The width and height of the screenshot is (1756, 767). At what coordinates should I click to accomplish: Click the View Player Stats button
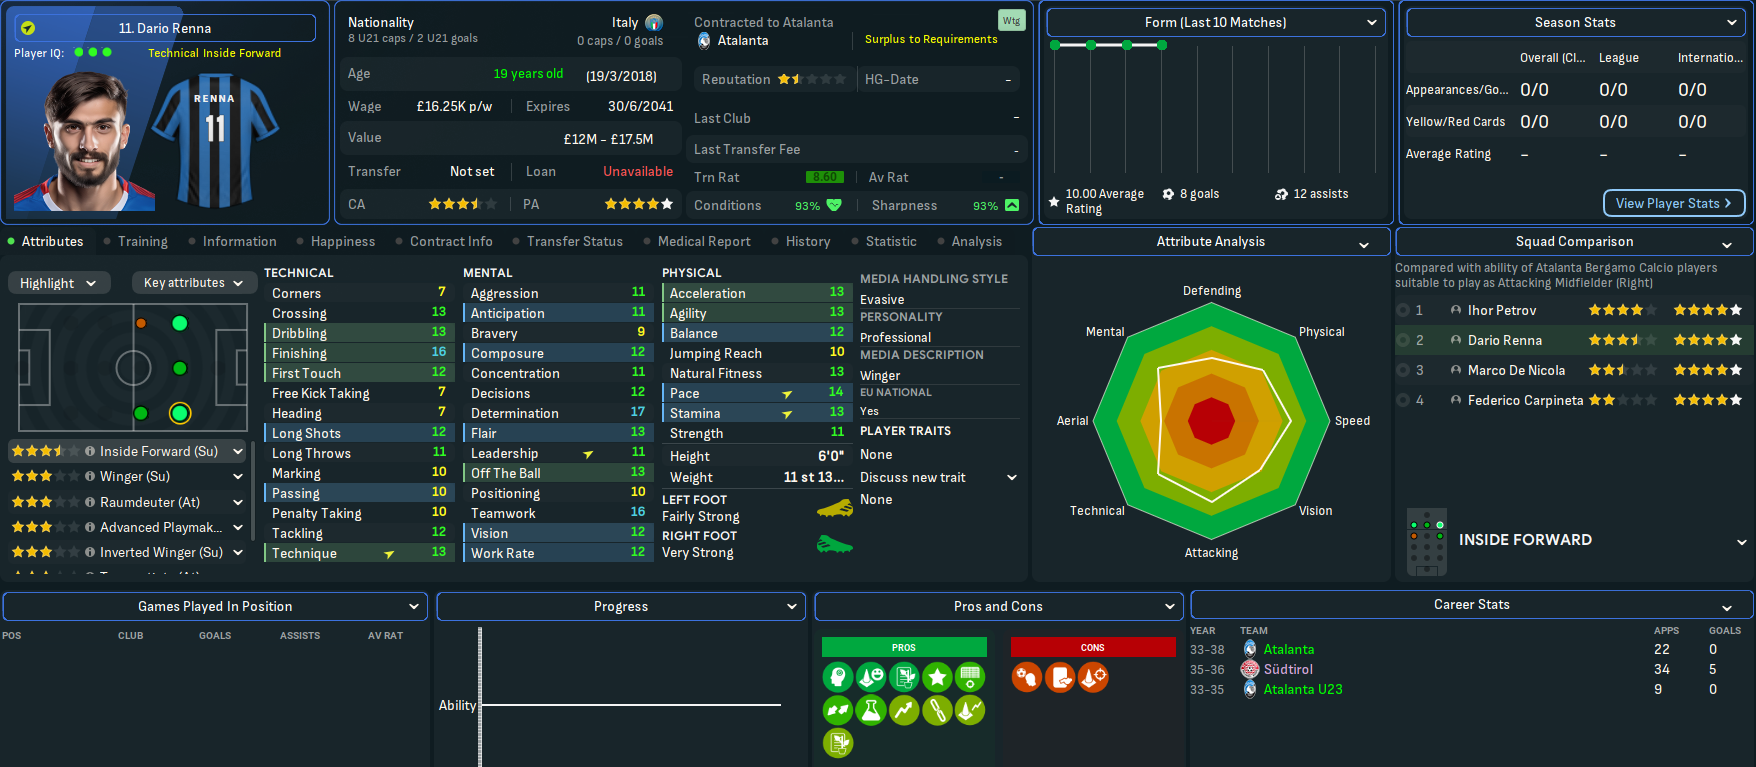1673,203
